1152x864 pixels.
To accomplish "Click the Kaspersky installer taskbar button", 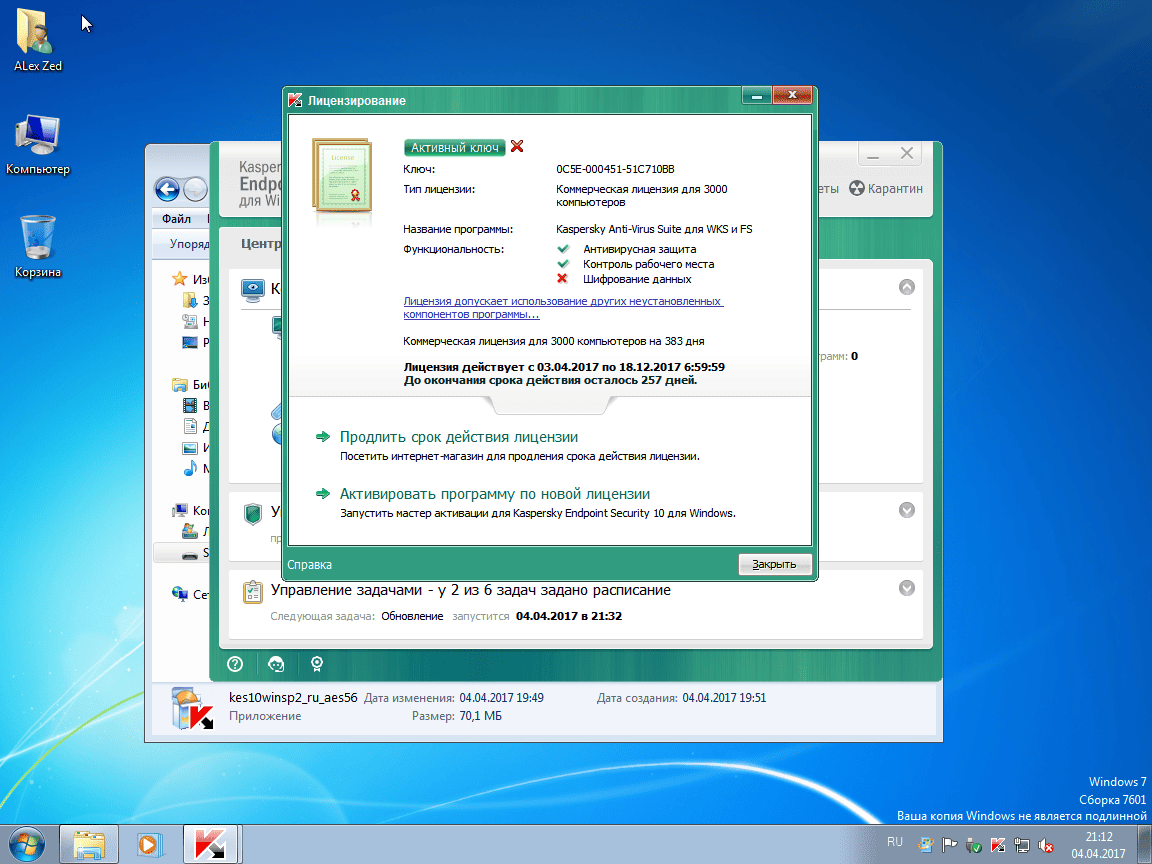I will click(211, 844).
